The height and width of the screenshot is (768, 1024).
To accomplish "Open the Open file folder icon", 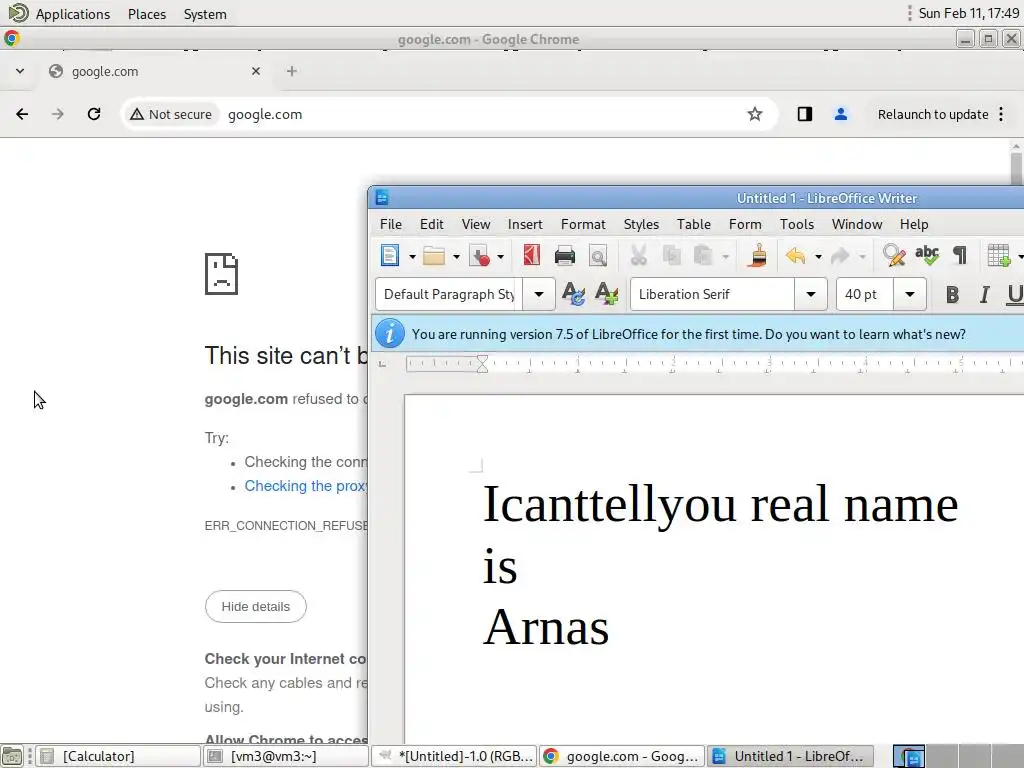I will 434,255.
